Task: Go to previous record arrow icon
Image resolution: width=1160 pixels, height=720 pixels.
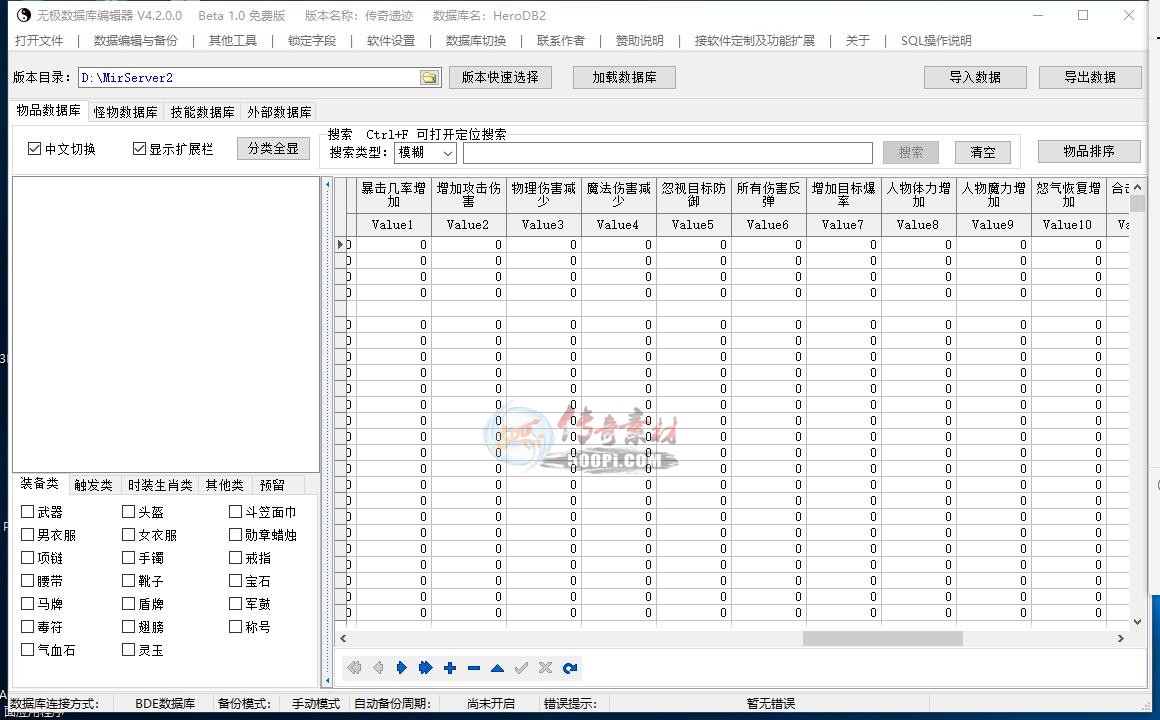Action: (x=378, y=668)
